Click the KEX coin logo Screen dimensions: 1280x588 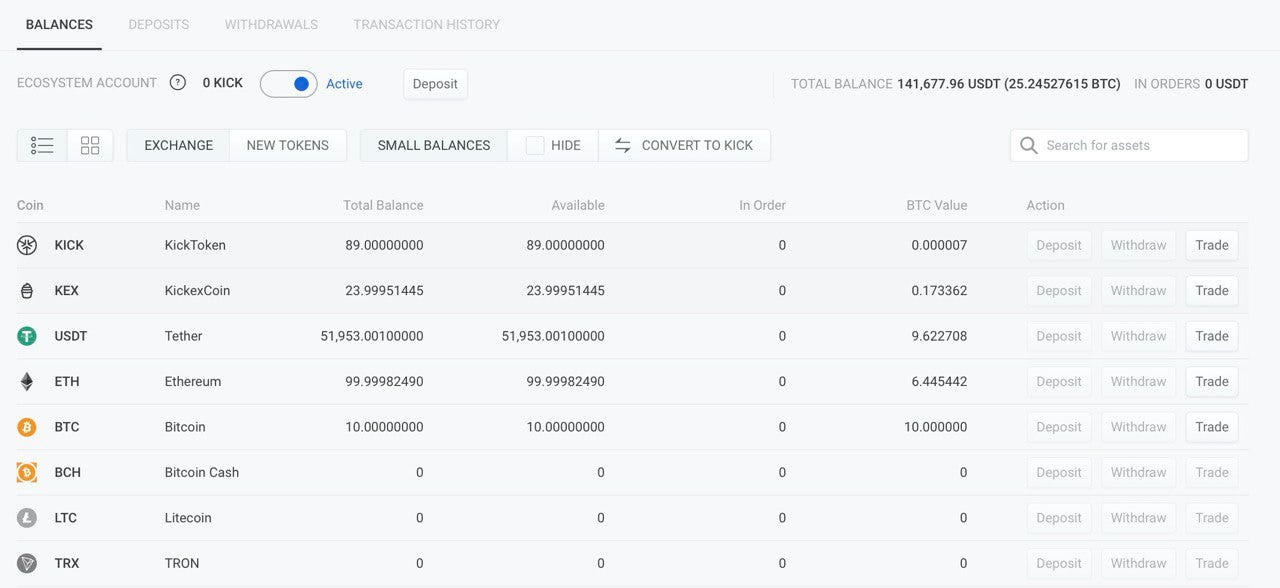pyautogui.click(x=27, y=291)
